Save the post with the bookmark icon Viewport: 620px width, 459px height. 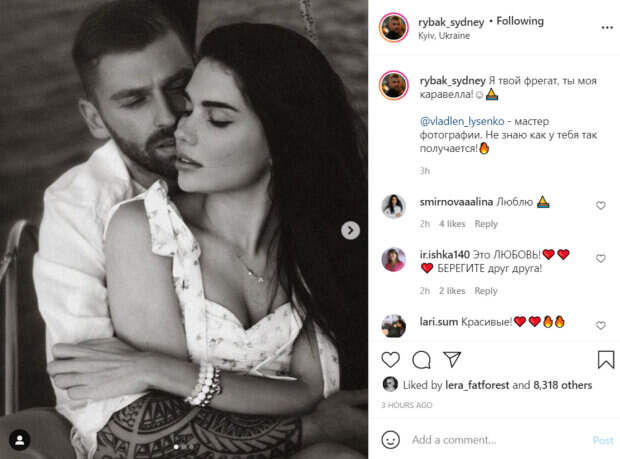[x=606, y=359]
